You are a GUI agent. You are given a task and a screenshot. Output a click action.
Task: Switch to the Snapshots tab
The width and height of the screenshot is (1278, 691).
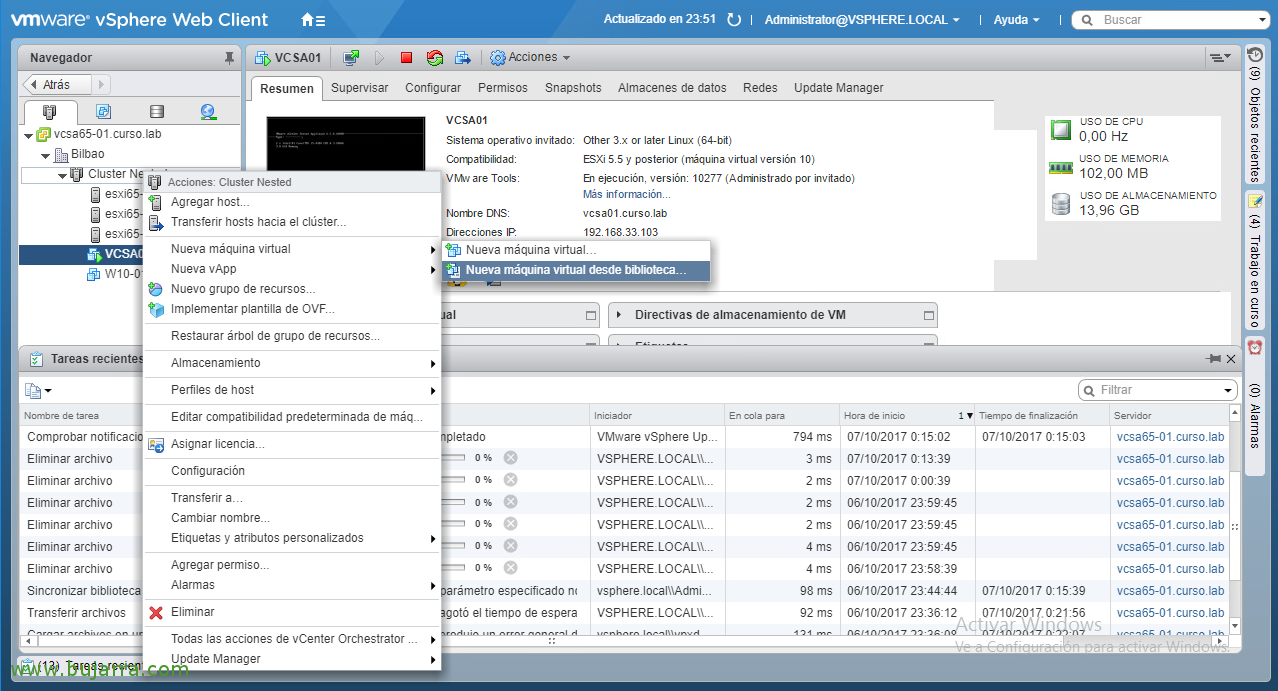[x=573, y=88]
